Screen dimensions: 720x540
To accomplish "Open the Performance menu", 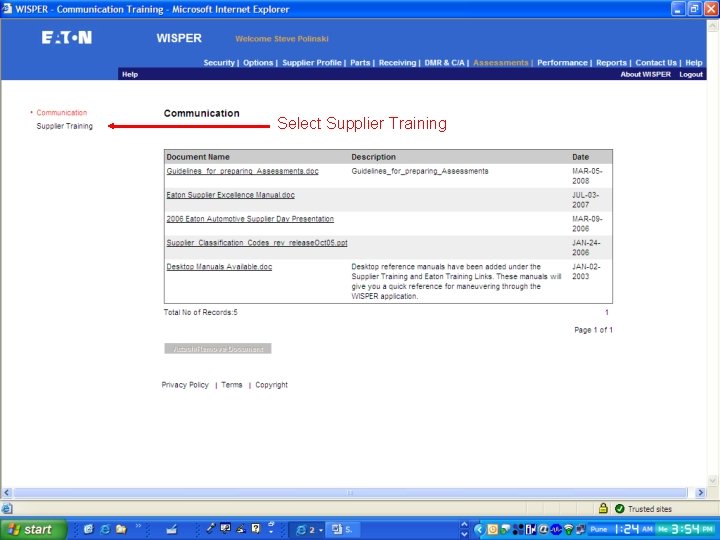I will tap(562, 62).
